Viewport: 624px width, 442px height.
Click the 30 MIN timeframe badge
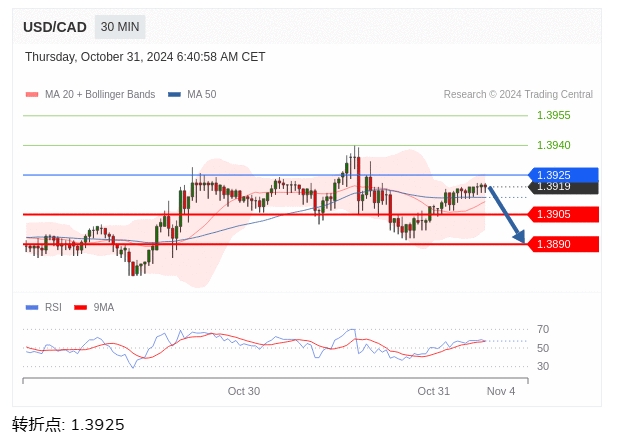pos(120,27)
